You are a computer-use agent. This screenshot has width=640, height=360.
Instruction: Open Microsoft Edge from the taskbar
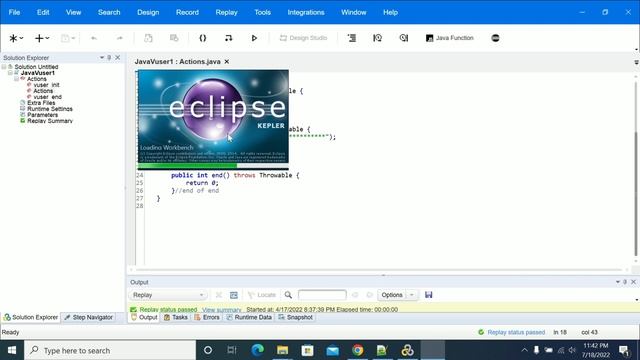(x=258, y=350)
